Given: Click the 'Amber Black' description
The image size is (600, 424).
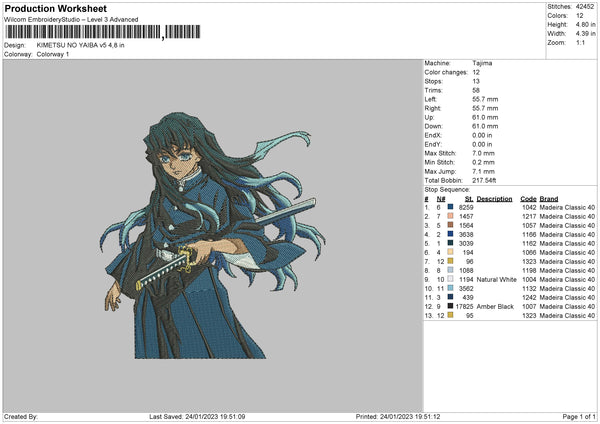Looking at the screenshot, I should tap(495, 307).
